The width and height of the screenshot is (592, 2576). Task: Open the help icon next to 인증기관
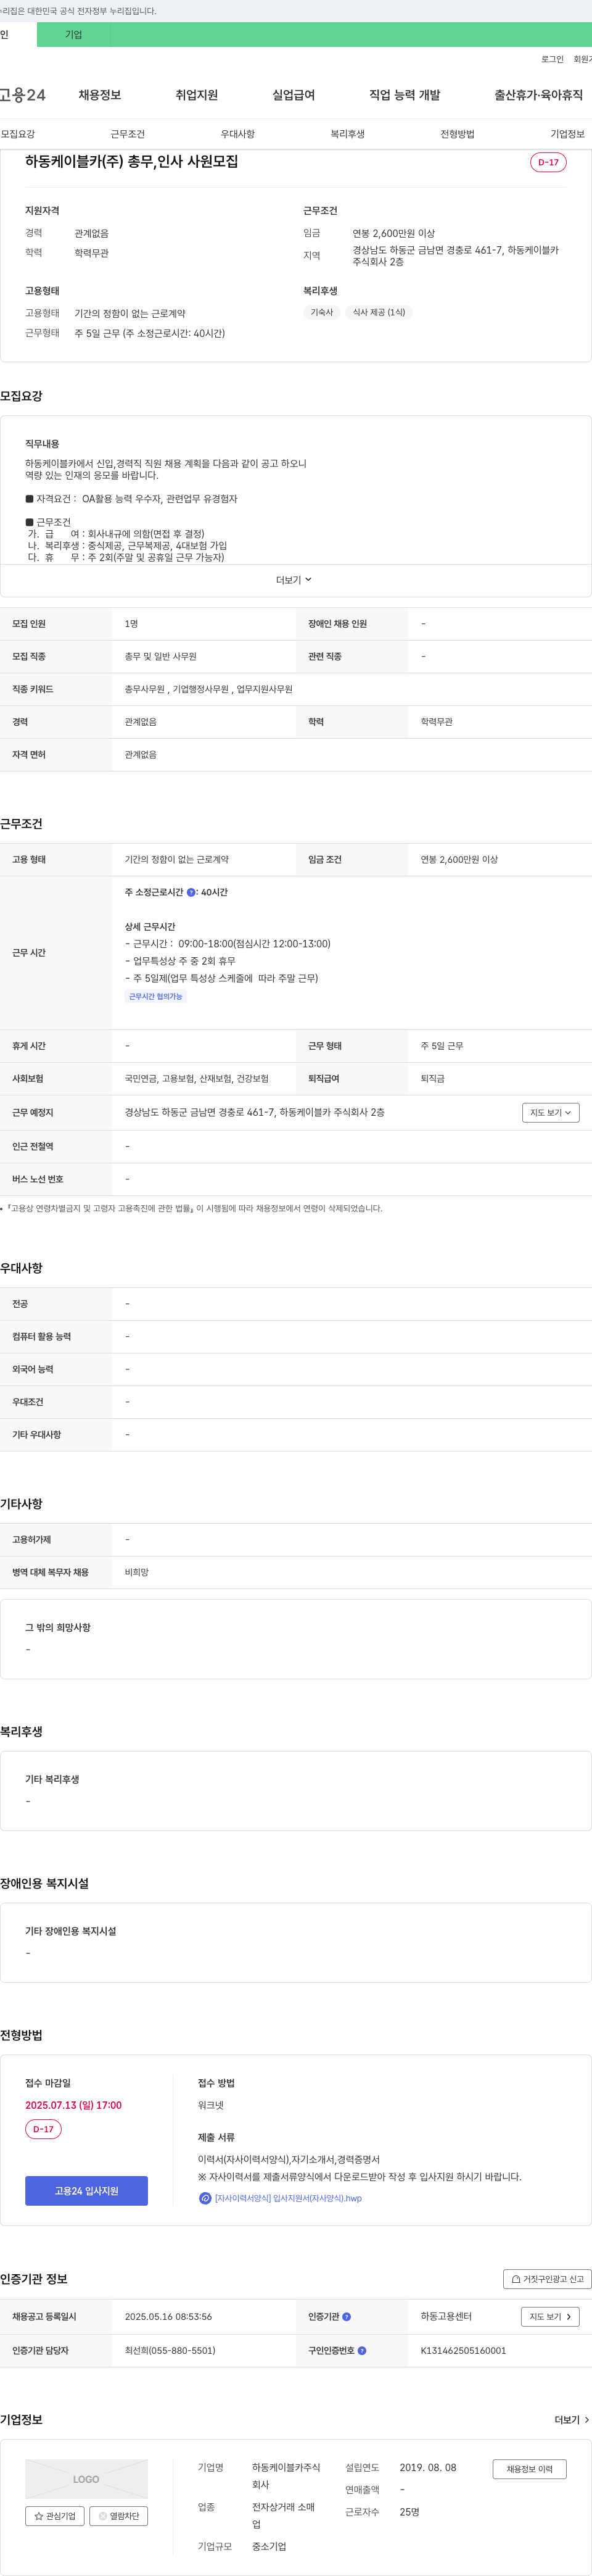pos(347,2316)
